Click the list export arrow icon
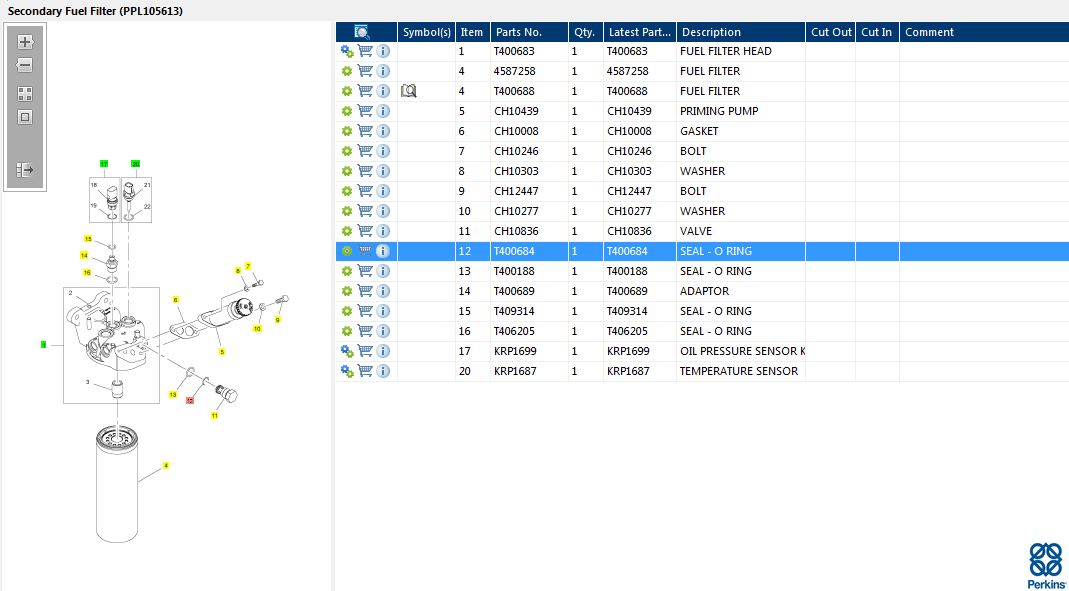Viewport: 1069px width, 591px height. click(25, 170)
